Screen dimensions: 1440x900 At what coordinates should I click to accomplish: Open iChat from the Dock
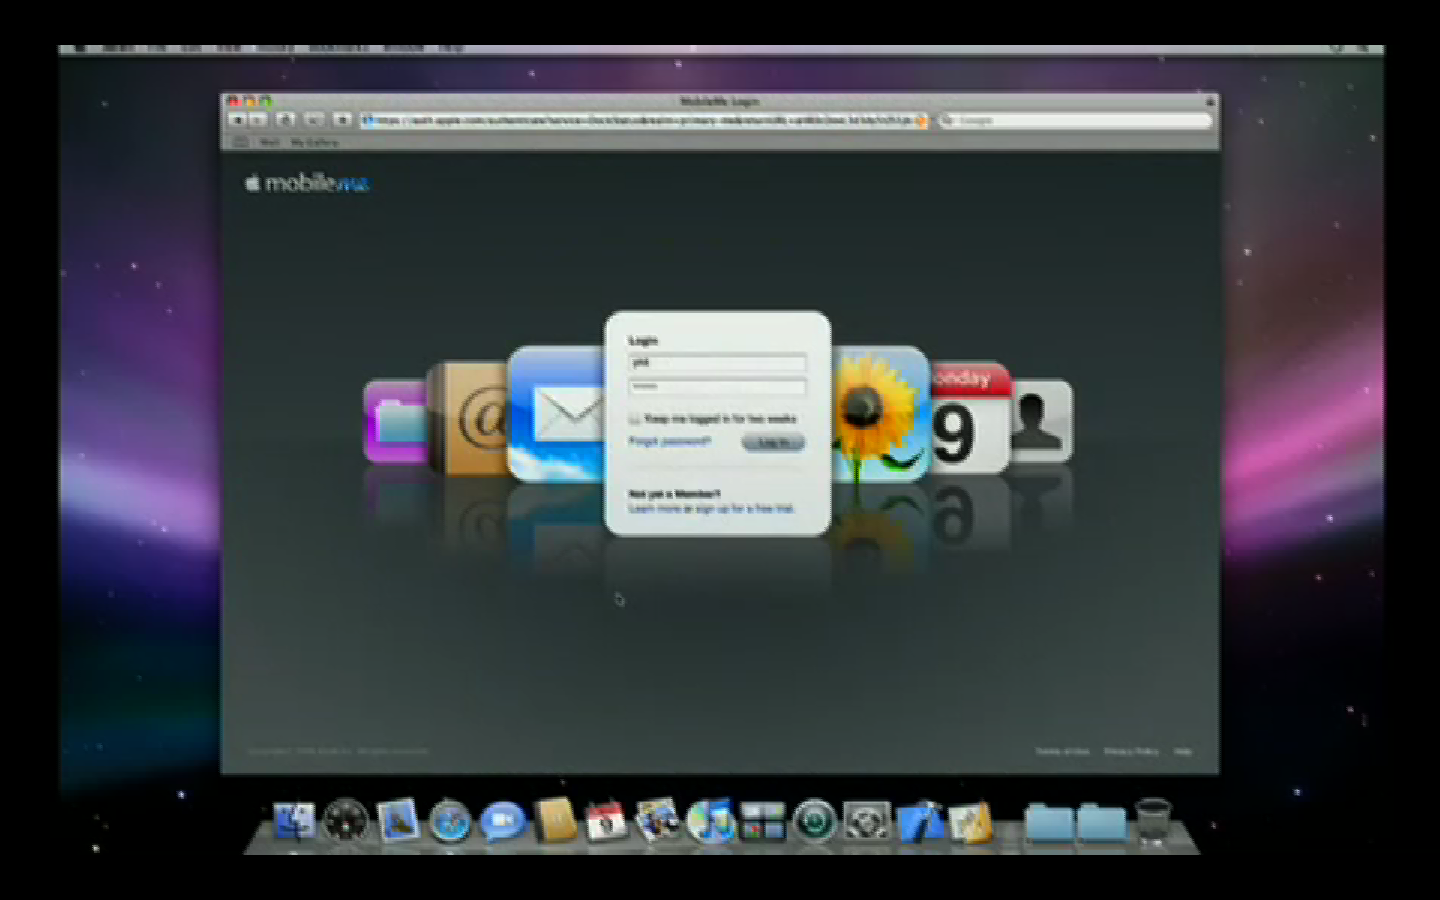503,822
